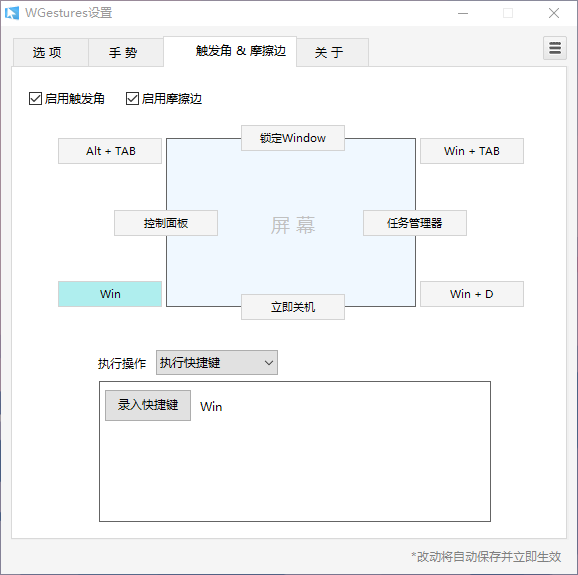Expand the 执行快捷键 dropdown
This screenshot has height=575, width=578.
click(217, 362)
